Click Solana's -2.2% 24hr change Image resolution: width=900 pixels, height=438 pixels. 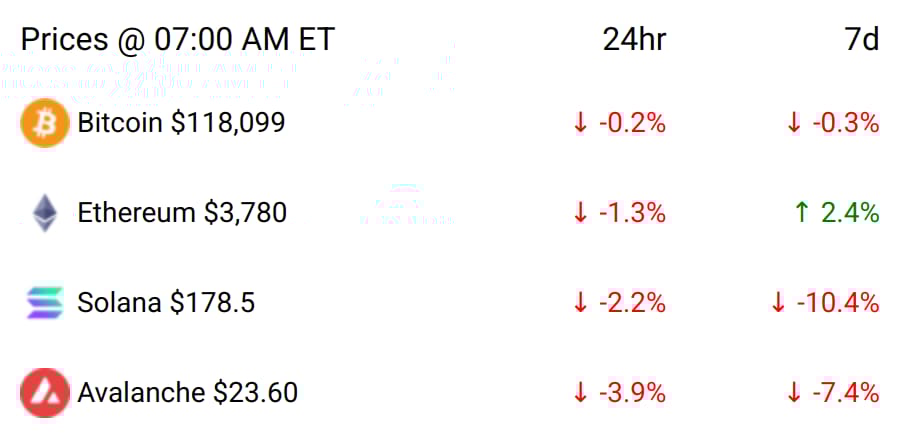[x=633, y=303]
